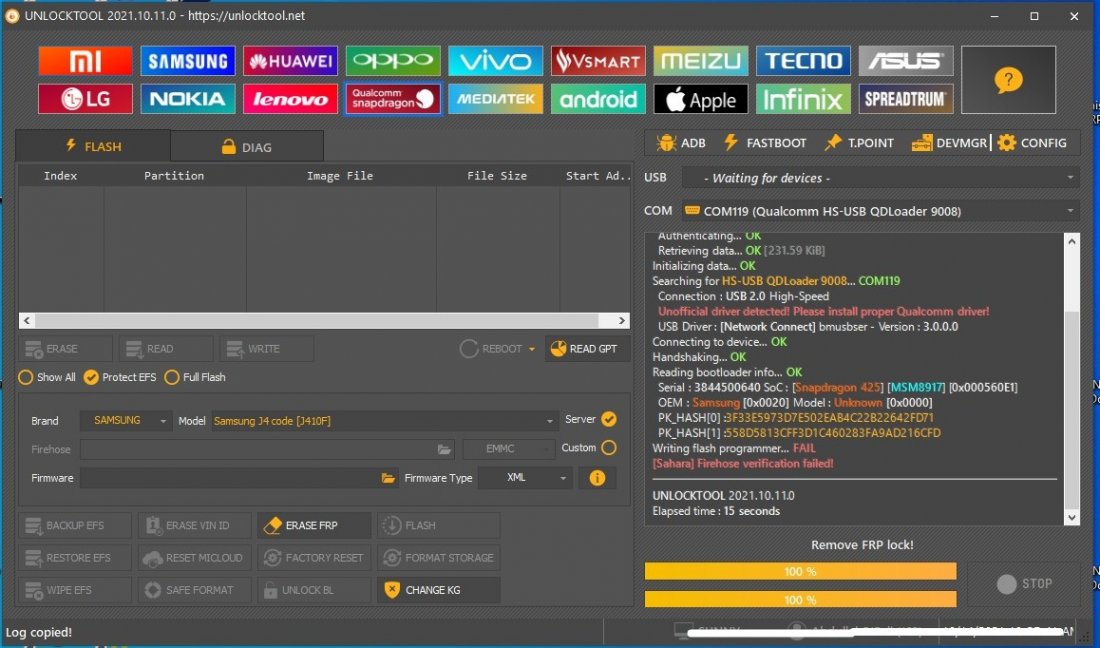Open DEVMGR device manager
The image size is (1100, 648).
949,143
